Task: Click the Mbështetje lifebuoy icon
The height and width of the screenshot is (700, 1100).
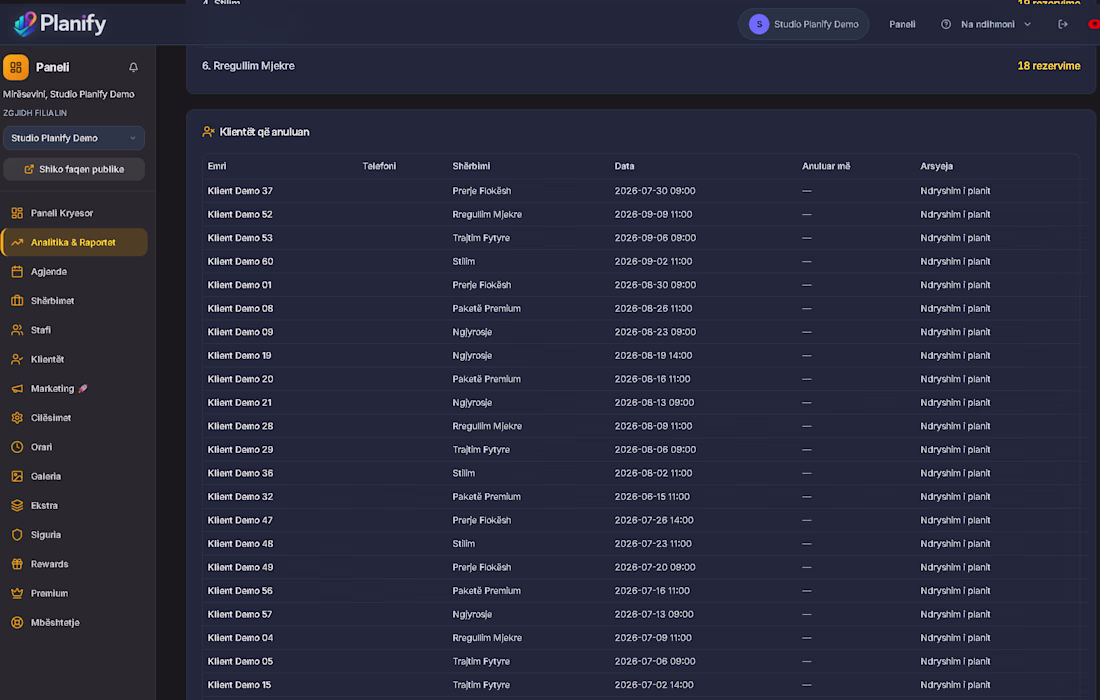Action: pos(18,623)
